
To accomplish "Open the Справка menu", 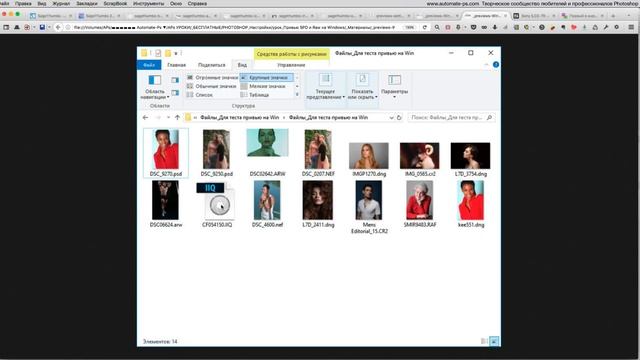I will (x=197, y=3).
